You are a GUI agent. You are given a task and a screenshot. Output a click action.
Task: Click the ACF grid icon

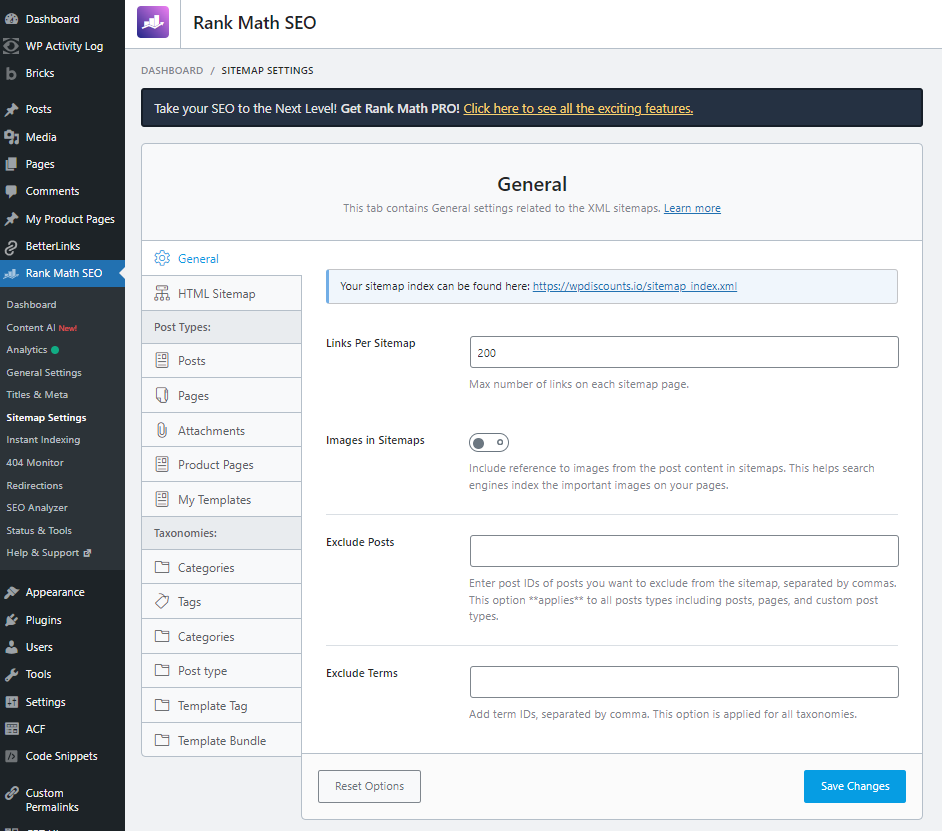click(11, 729)
